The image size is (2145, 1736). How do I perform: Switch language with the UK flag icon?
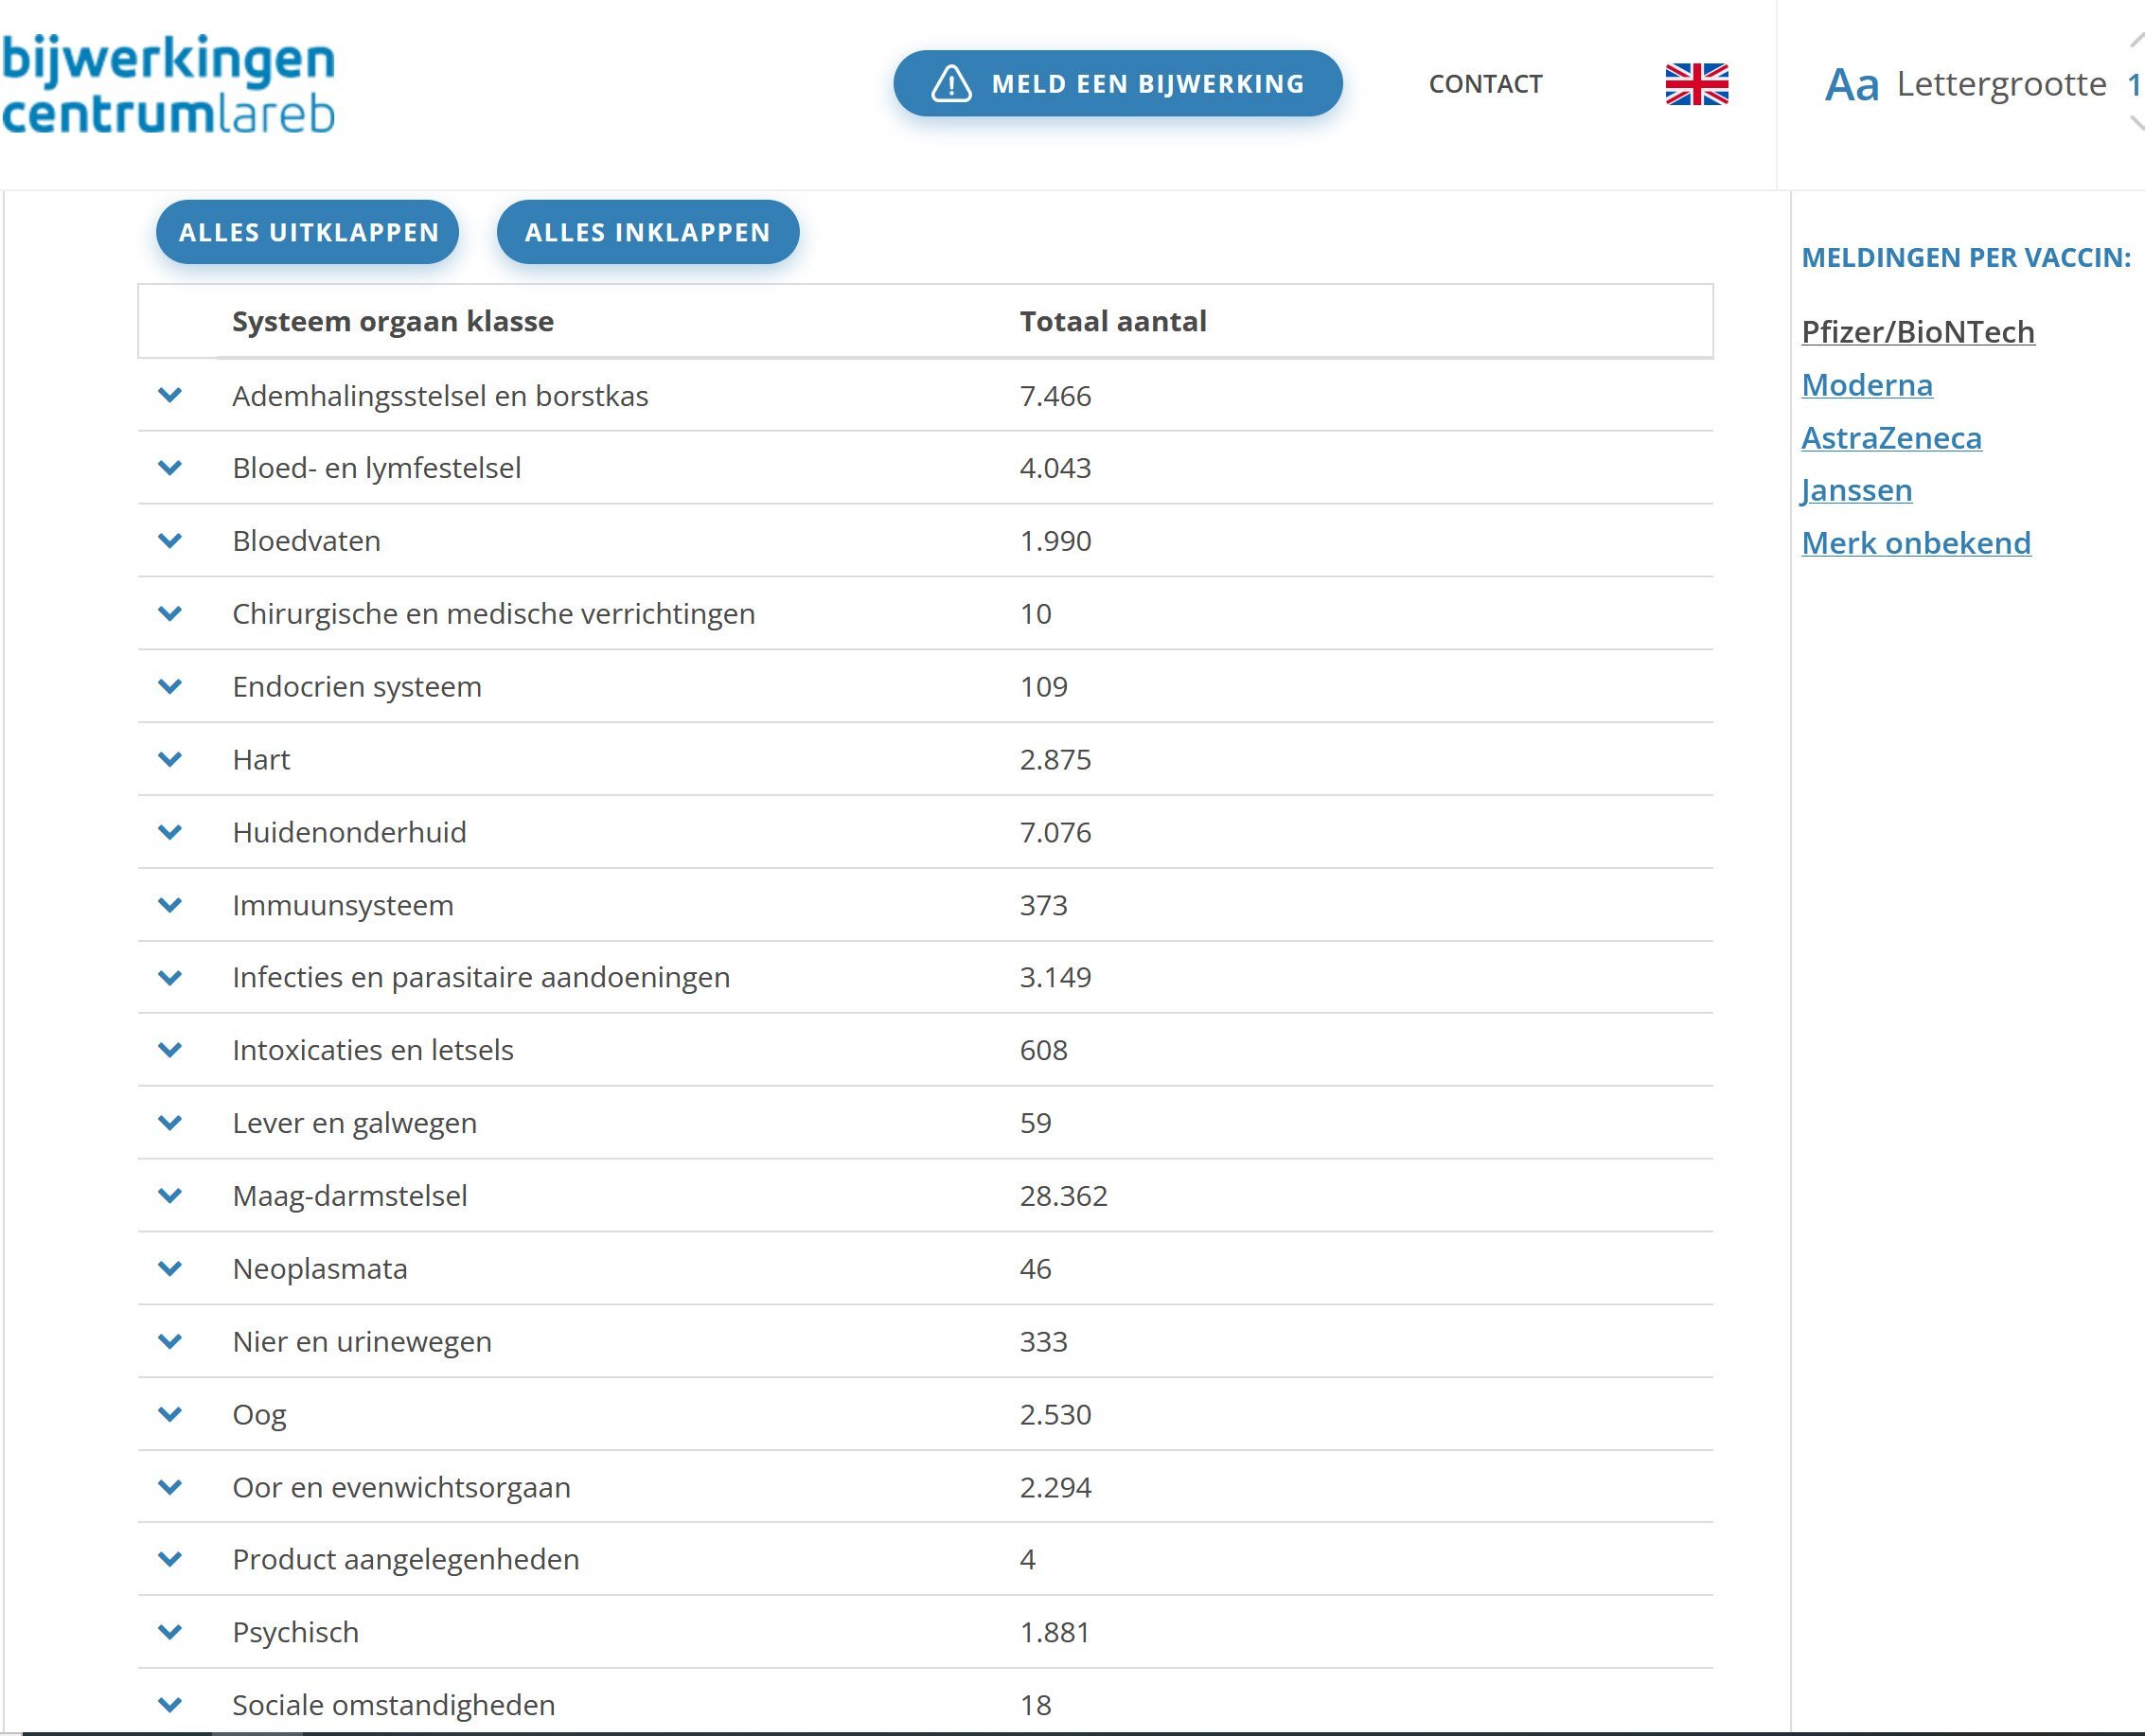1696,84
